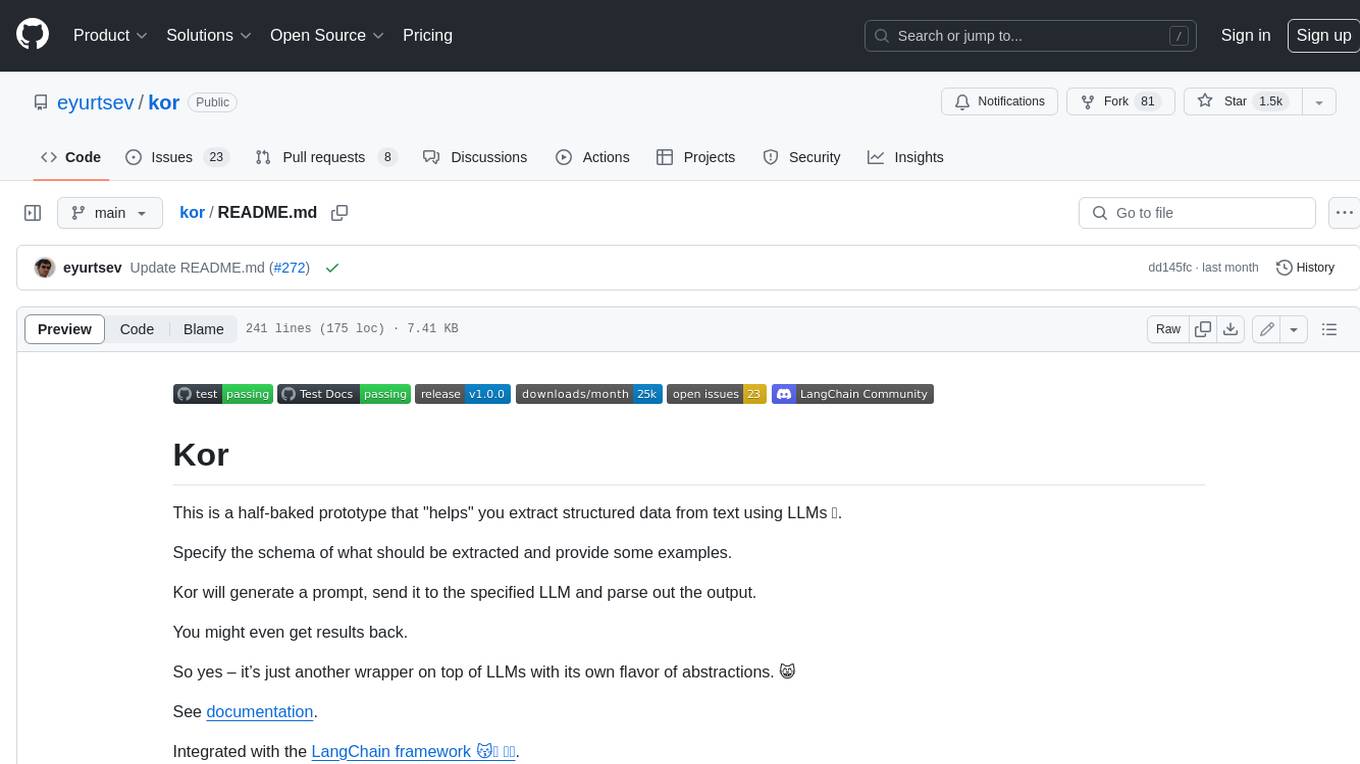1360x764 pixels.
Task: Click the downloads/month 25k badge
Action: [x=588, y=394]
